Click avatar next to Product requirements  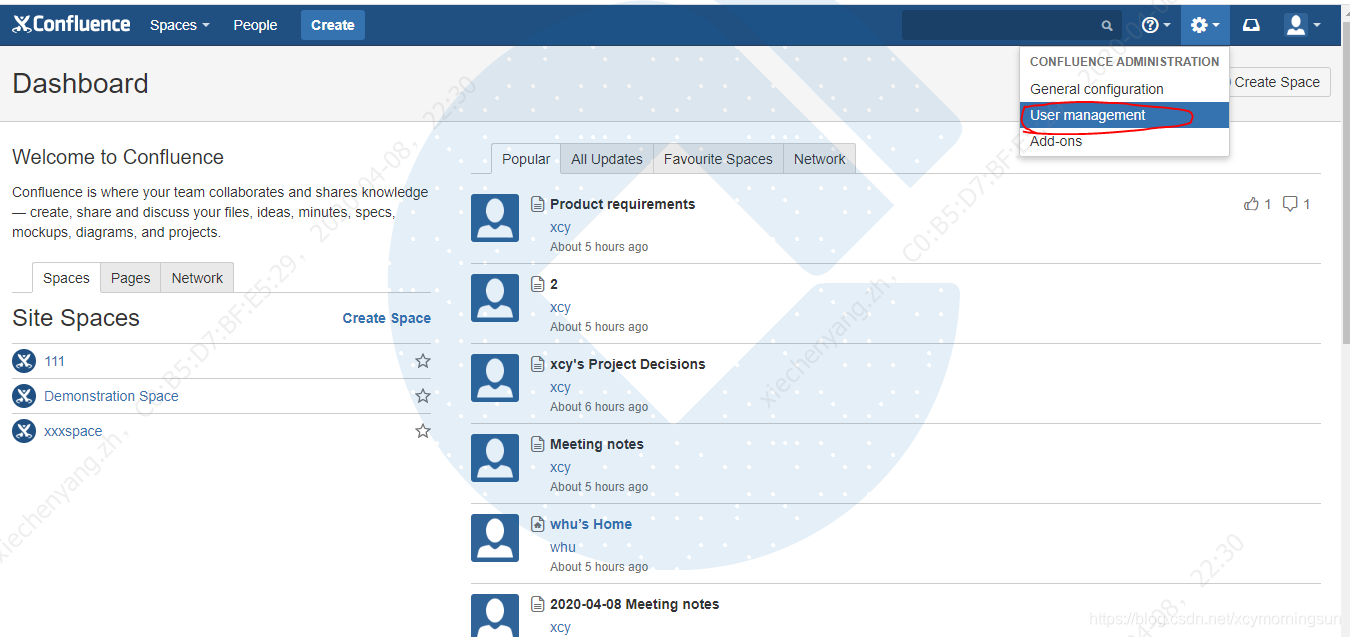pos(495,218)
